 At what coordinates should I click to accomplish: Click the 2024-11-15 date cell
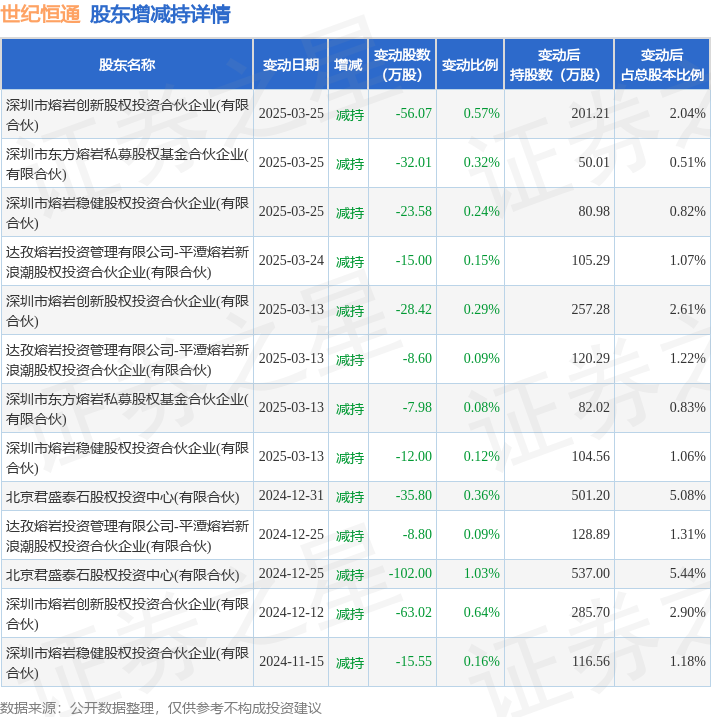point(291,662)
